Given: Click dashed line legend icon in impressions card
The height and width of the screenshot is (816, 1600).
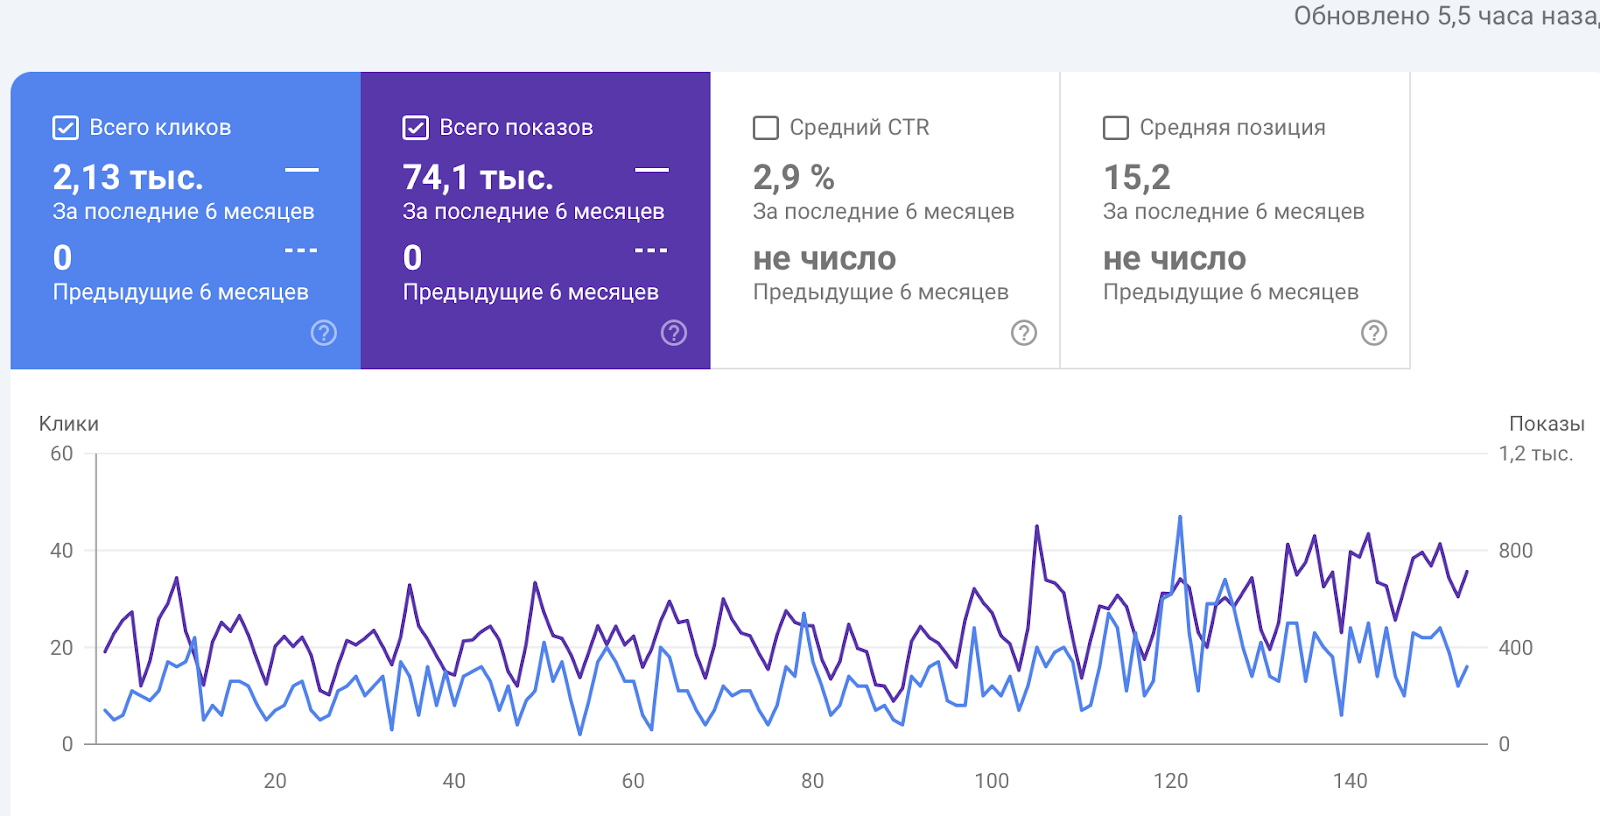Looking at the screenshot, I should (651, 250).
